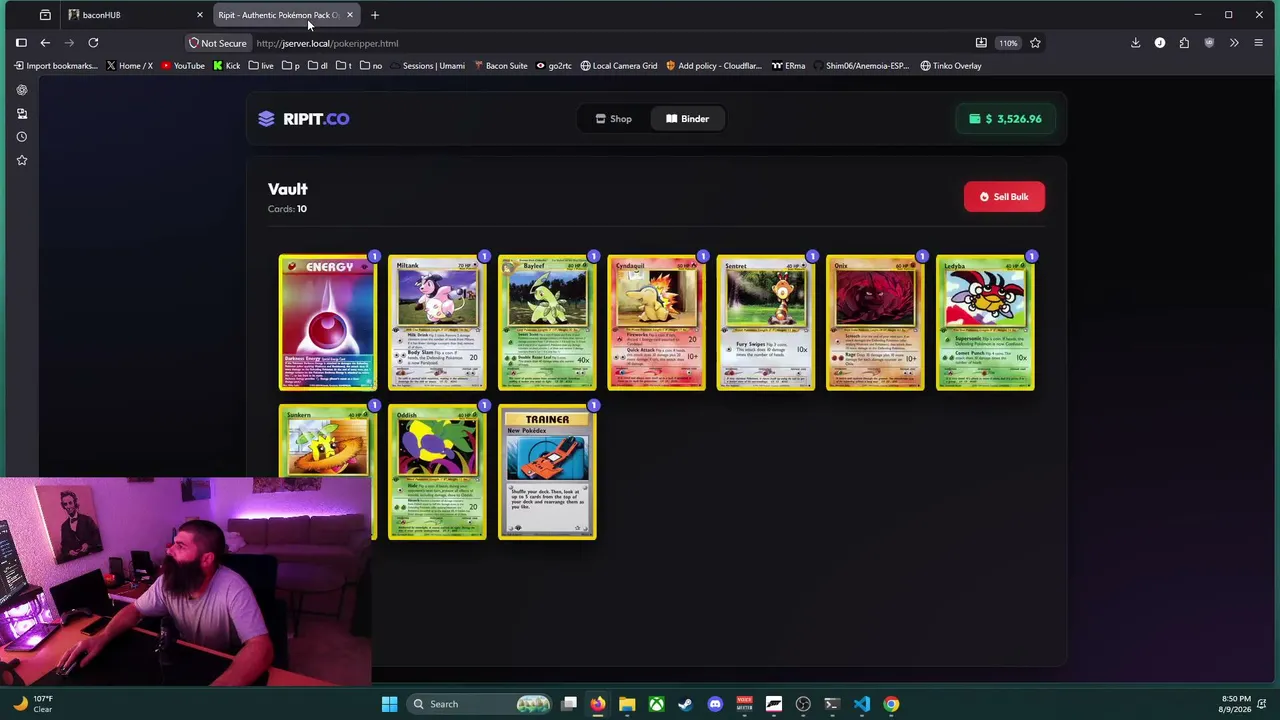Go back to the previous page
Screen dimensions: 1280x720
click(45, 43)
